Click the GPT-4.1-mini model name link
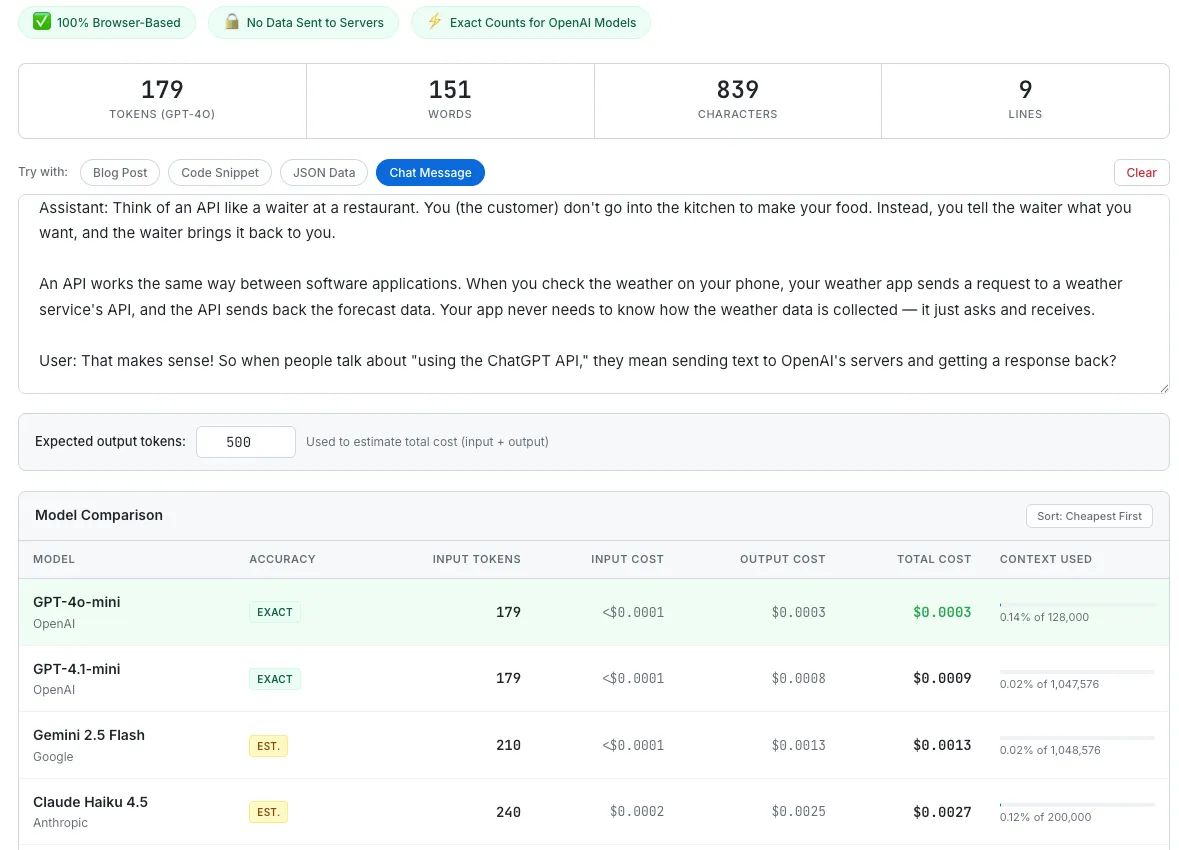The image size is (1179, 850). coord(77,668)
